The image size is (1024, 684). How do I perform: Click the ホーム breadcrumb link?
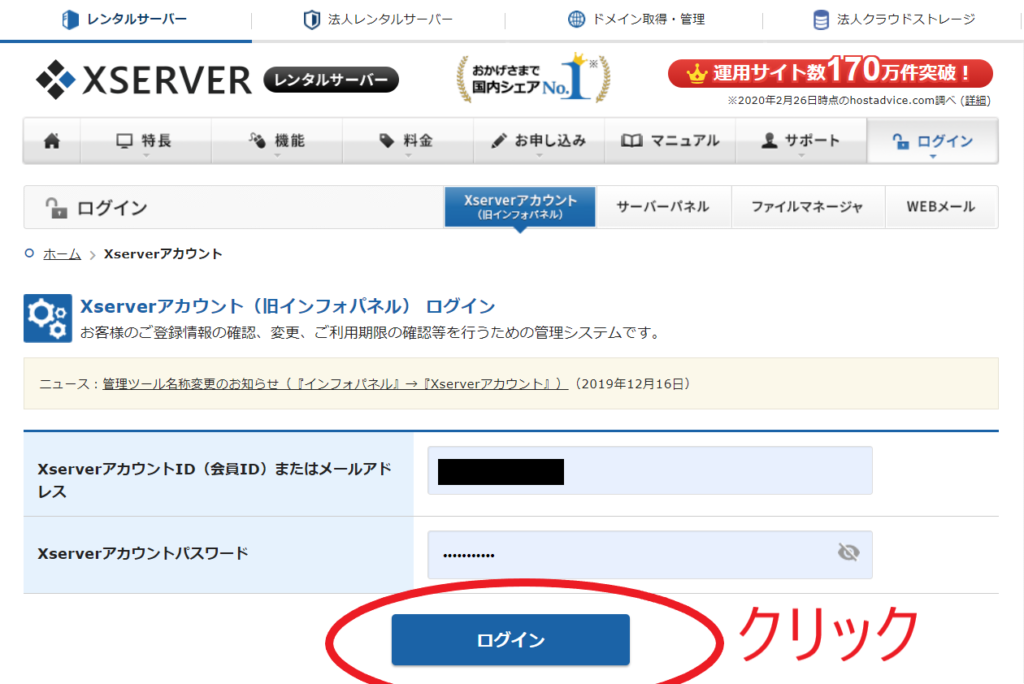coord(62,253)
